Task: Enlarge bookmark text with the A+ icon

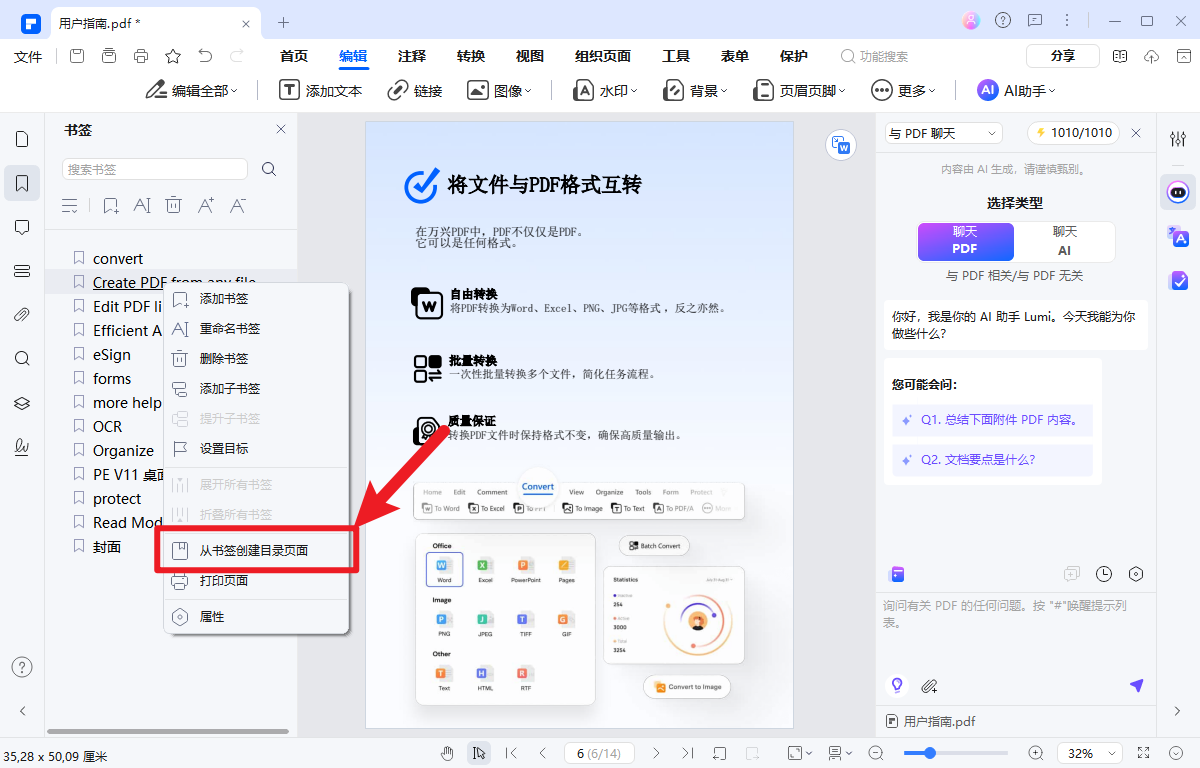Action: [205, 205]
